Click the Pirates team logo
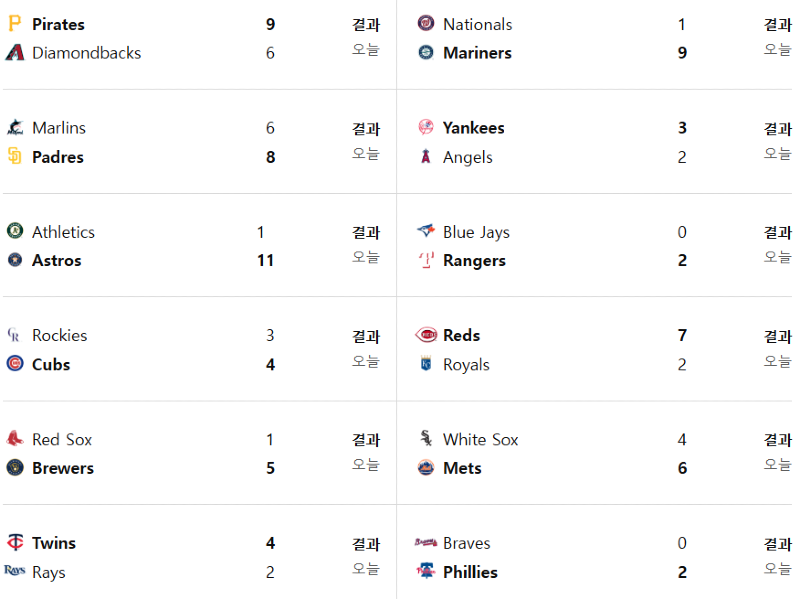 15,23
